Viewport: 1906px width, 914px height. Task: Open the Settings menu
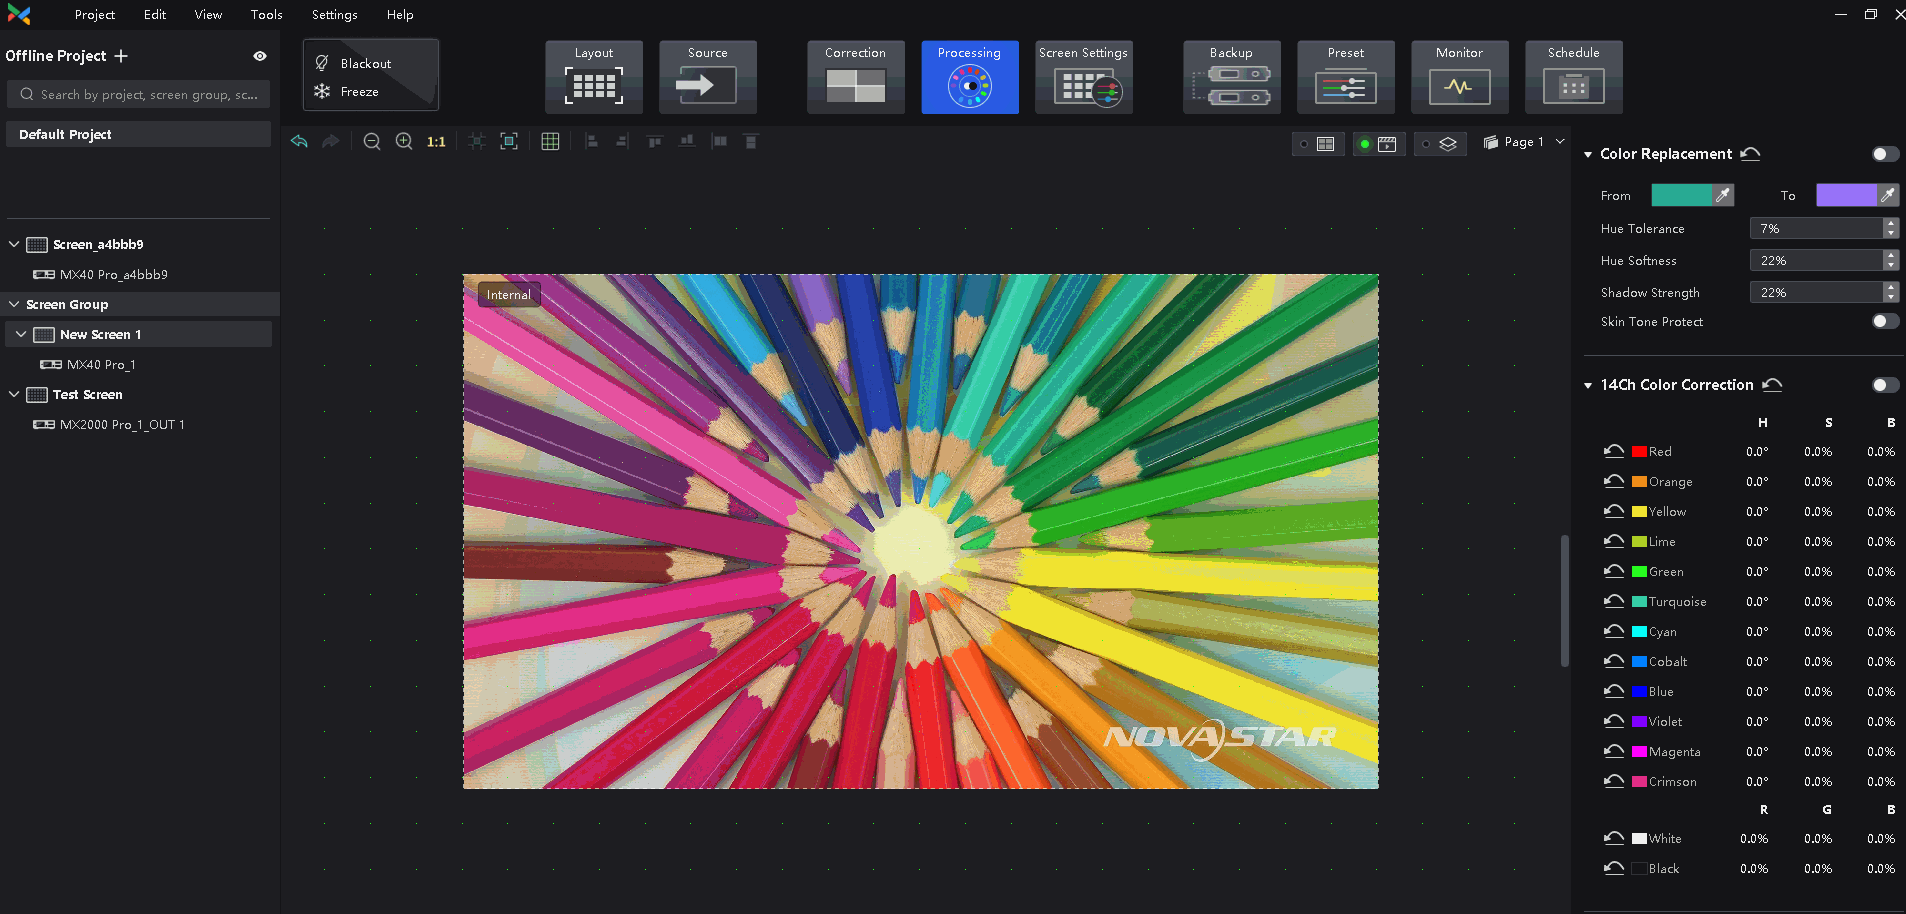pos(335,15)
